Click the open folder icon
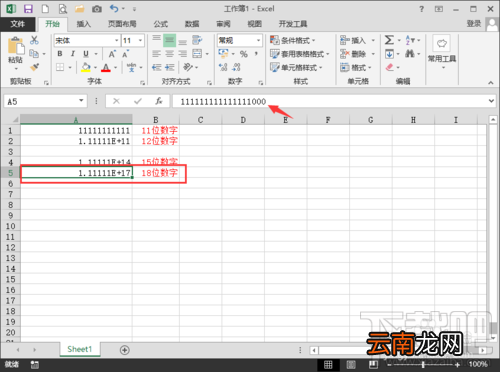 [80, 9]
